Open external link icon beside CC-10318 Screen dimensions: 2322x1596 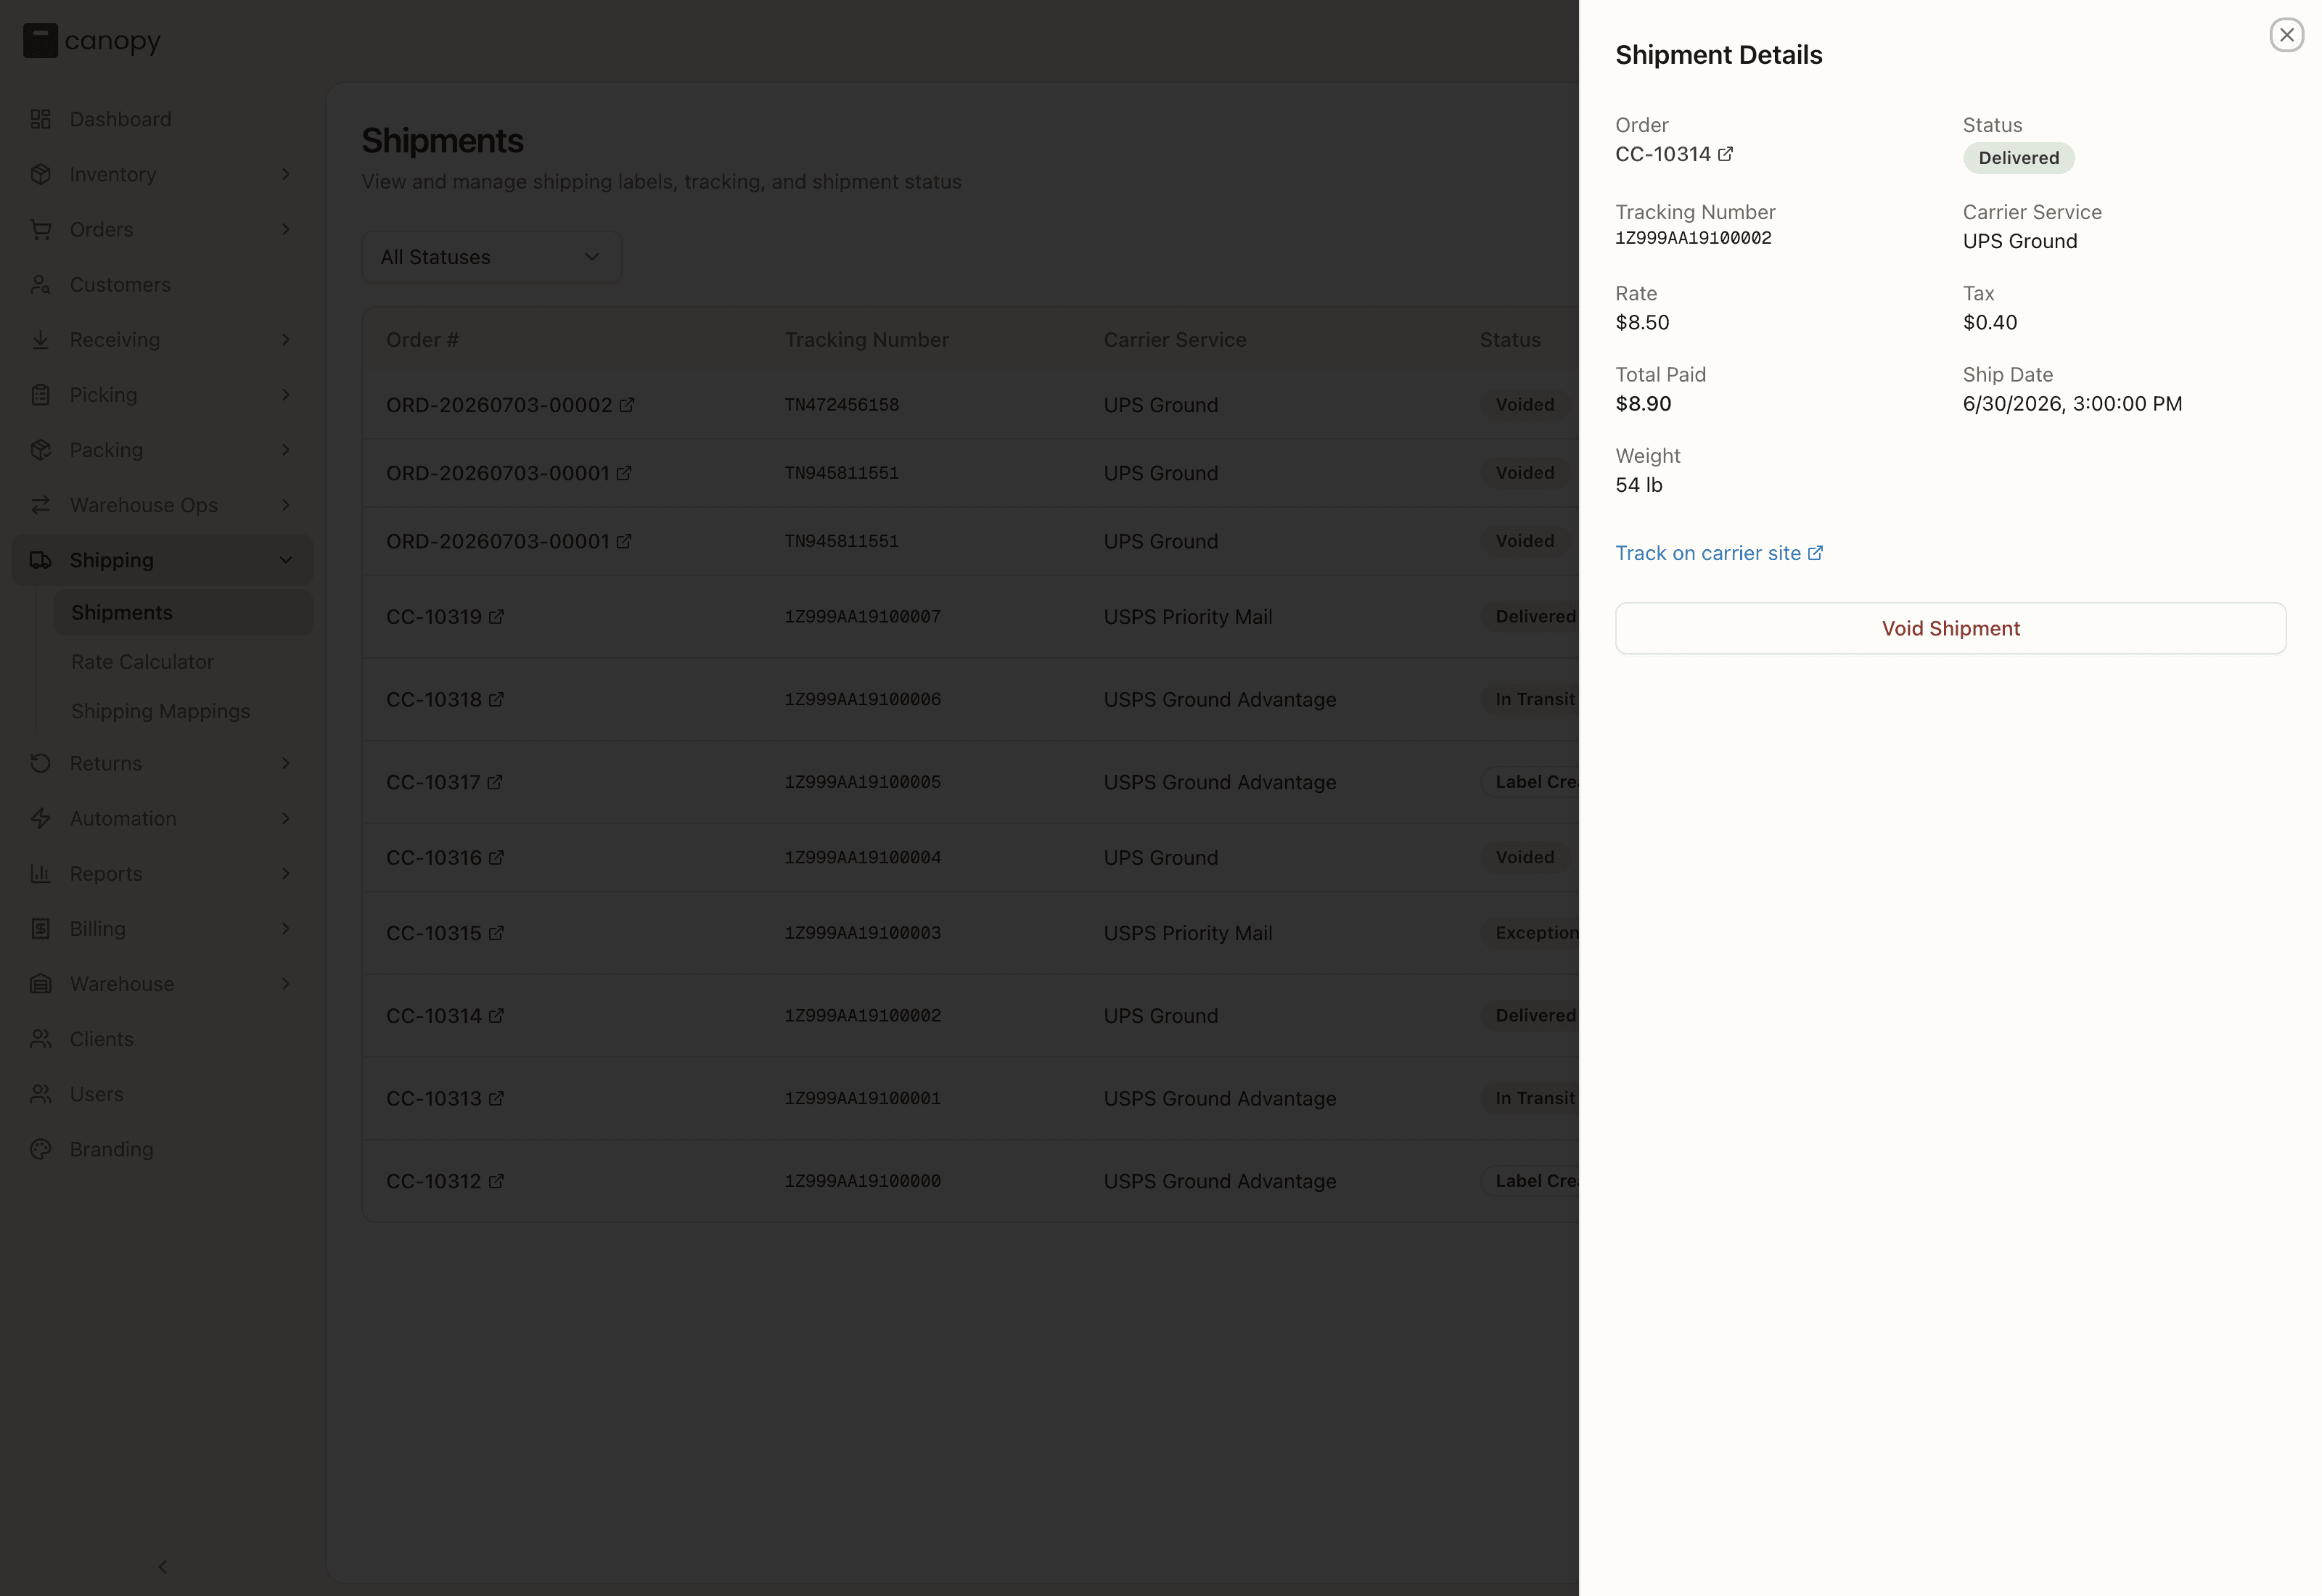click(x=496, y=699)
